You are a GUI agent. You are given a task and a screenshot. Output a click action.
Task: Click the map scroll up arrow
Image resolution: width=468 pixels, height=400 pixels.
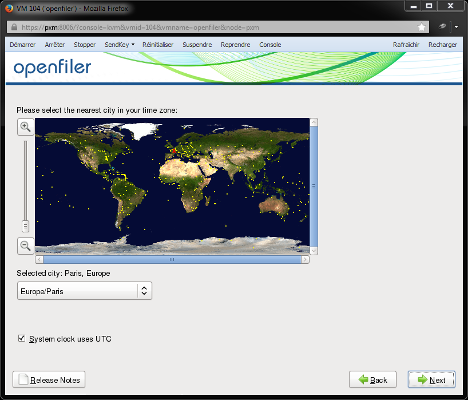[313, 122]
